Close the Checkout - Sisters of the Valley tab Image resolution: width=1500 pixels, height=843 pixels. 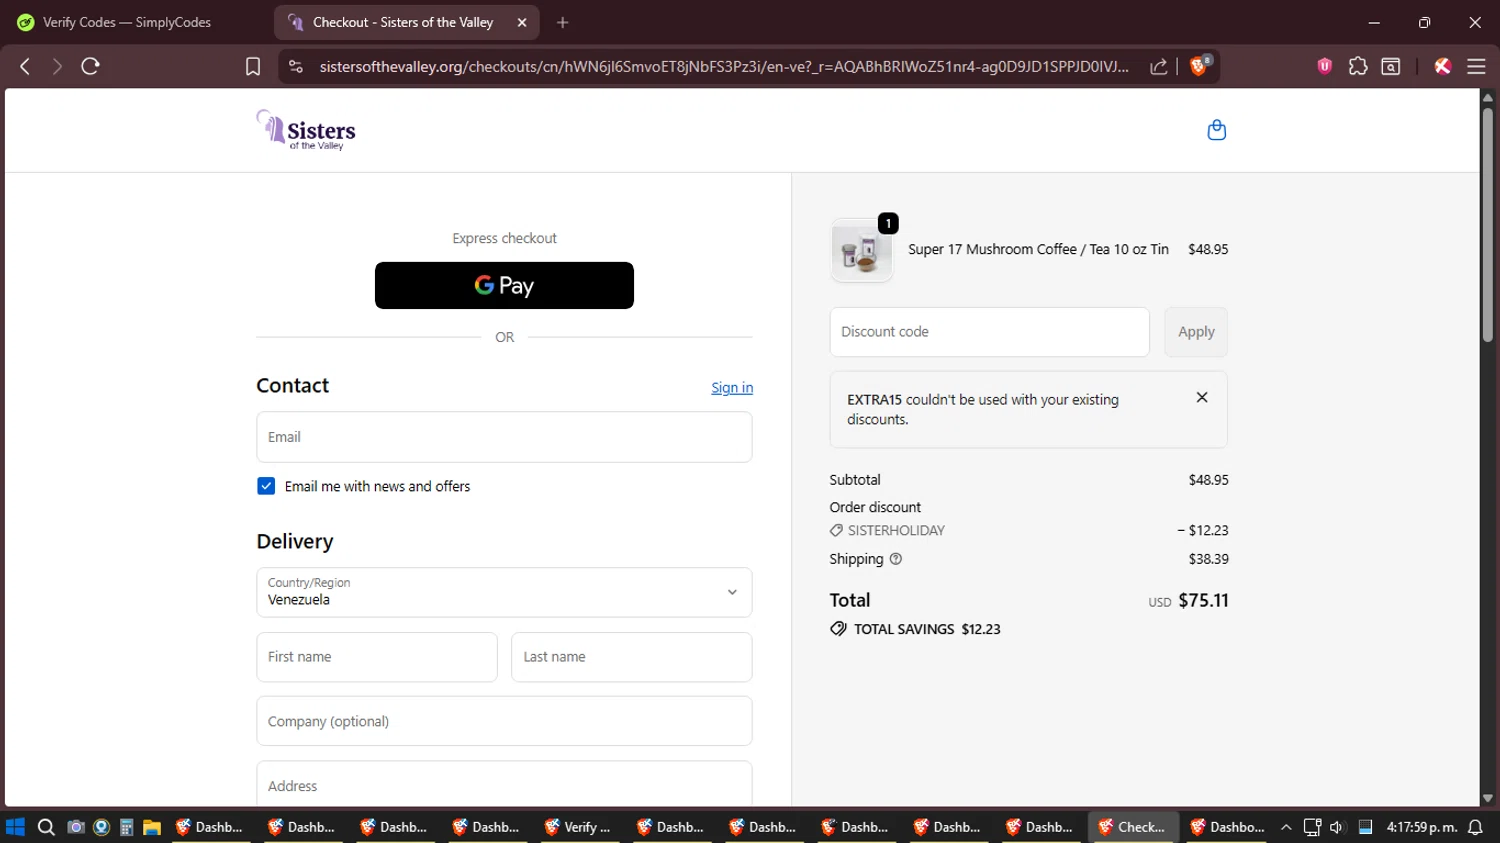(x=522, y=22)
